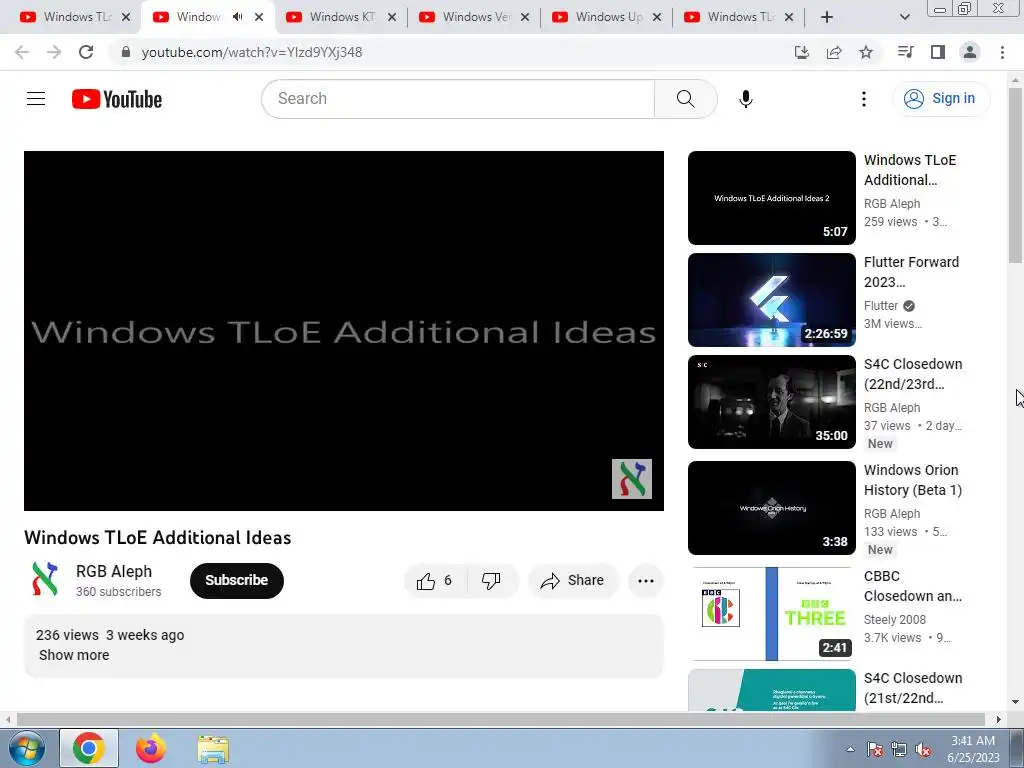
Task: Open S4C Closedown (21st/22nd… title
Action: tap(913, 688)
